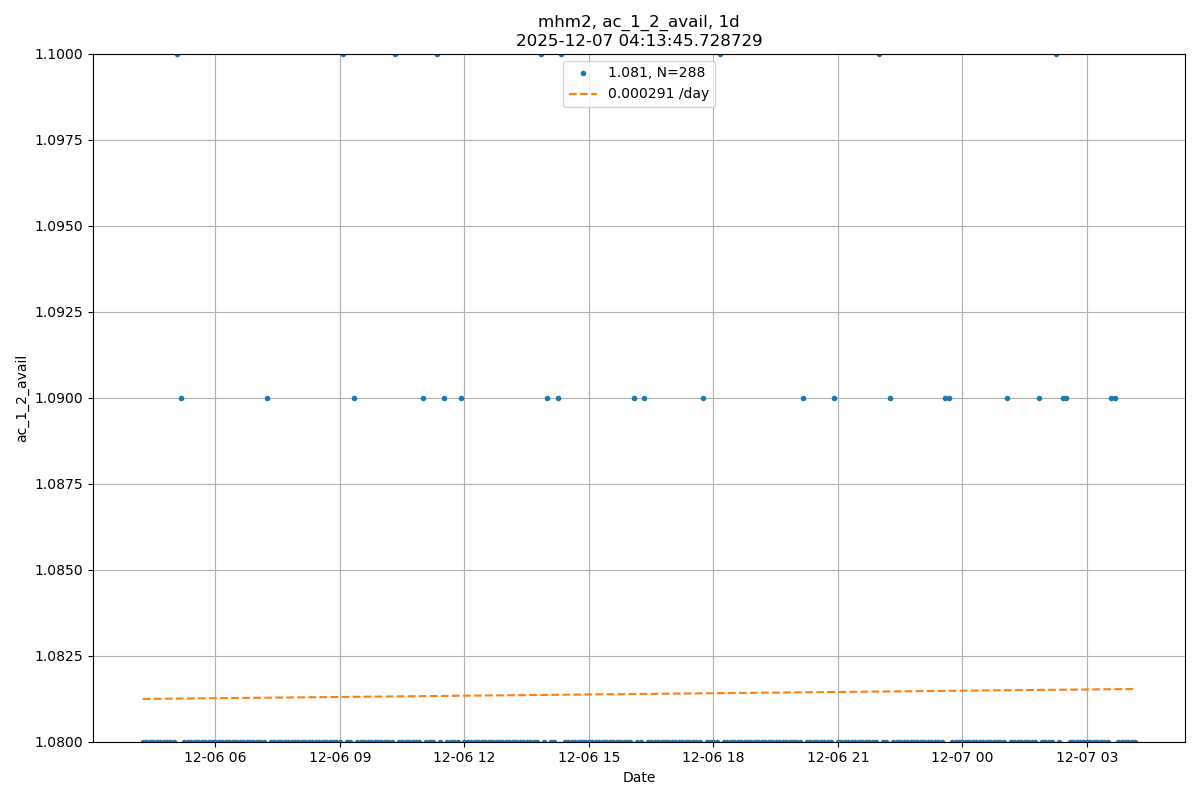Select the x-axis tick label "12-06 21"
Viewport: 1200px width, 800px height.
click(x=838, y=758)
